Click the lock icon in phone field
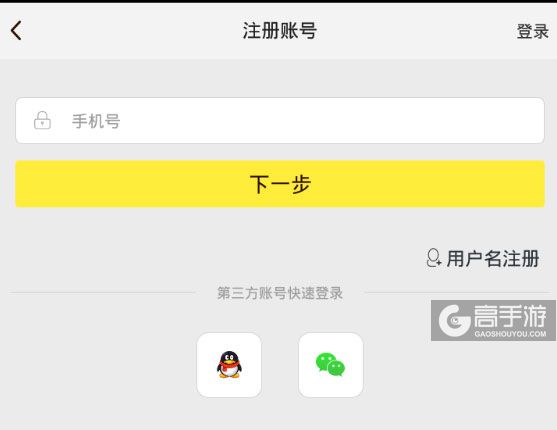 [x=42, y=120]
